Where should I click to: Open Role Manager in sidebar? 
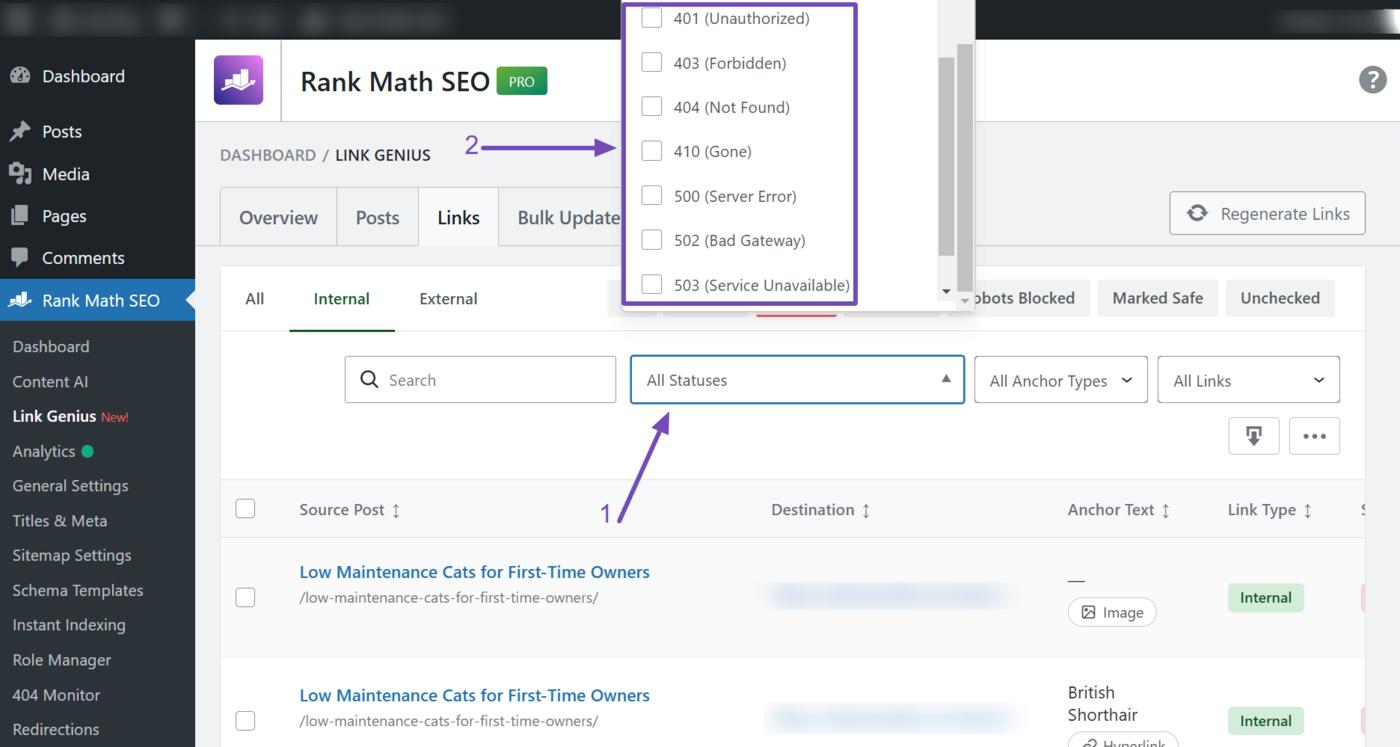(x=61, y=660)
